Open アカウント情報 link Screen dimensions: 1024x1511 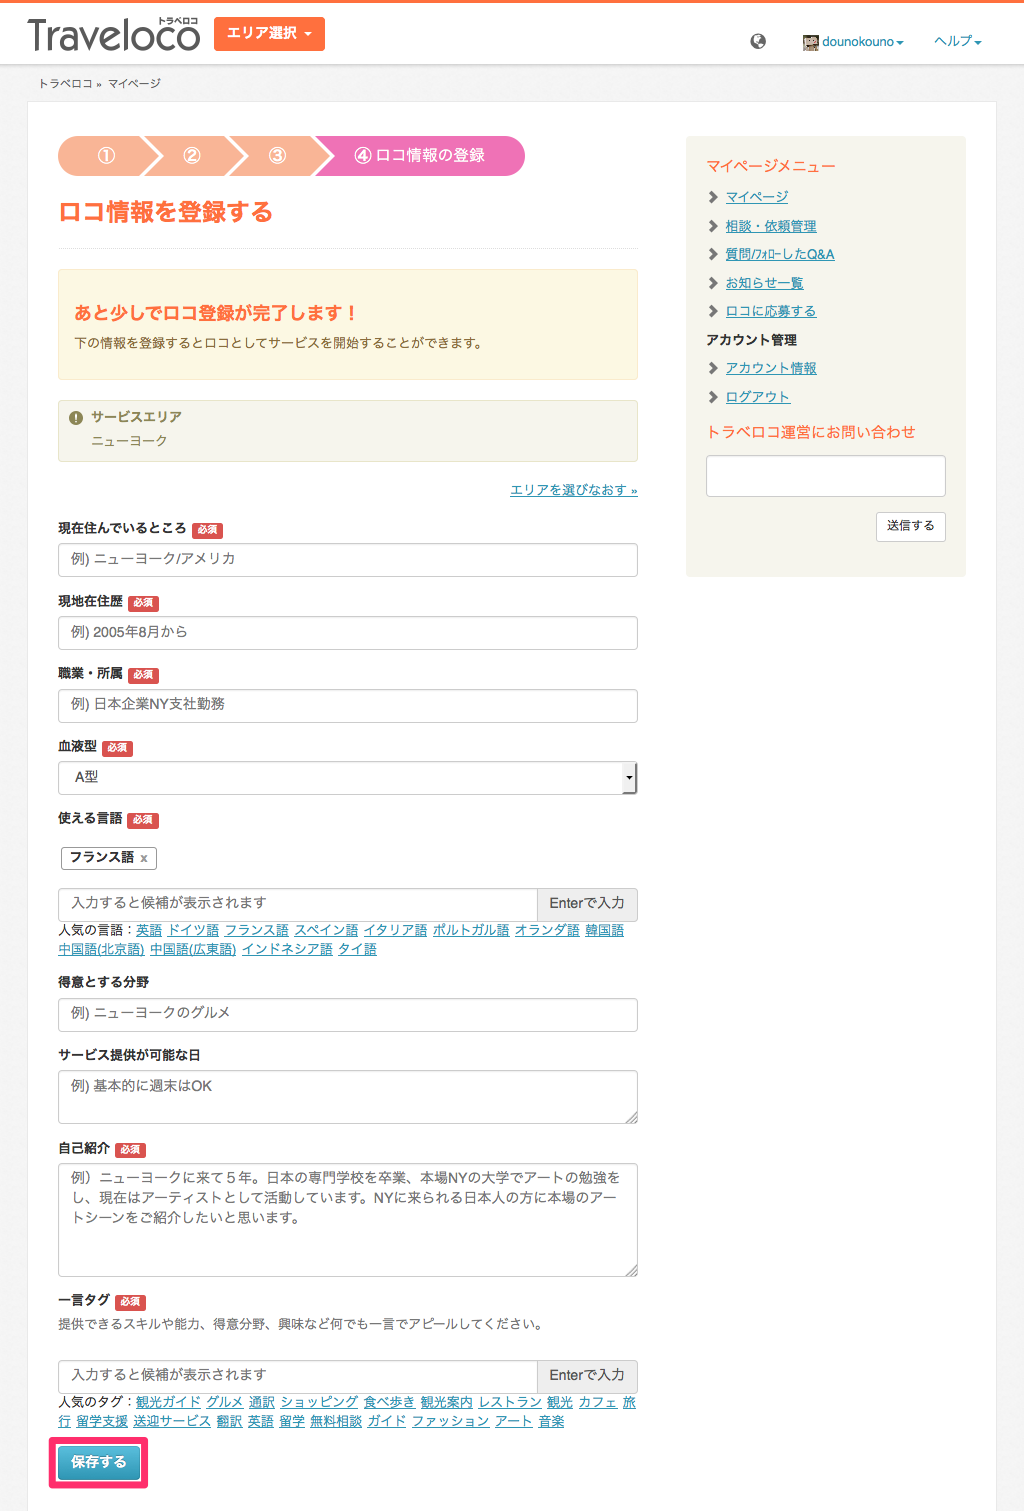pyautogui.click(x=771, y=368)
